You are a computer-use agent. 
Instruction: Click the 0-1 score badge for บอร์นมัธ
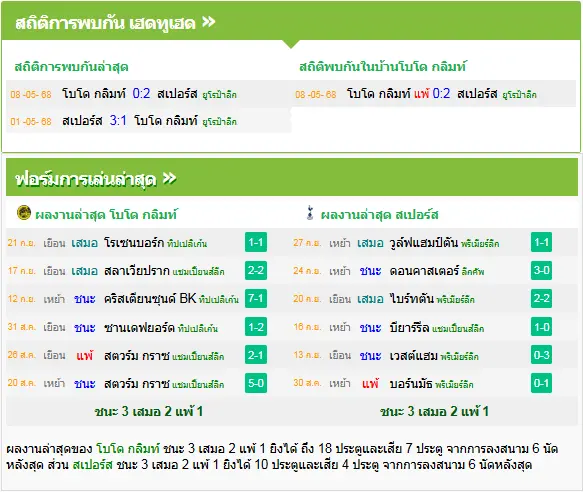(541, 383)
